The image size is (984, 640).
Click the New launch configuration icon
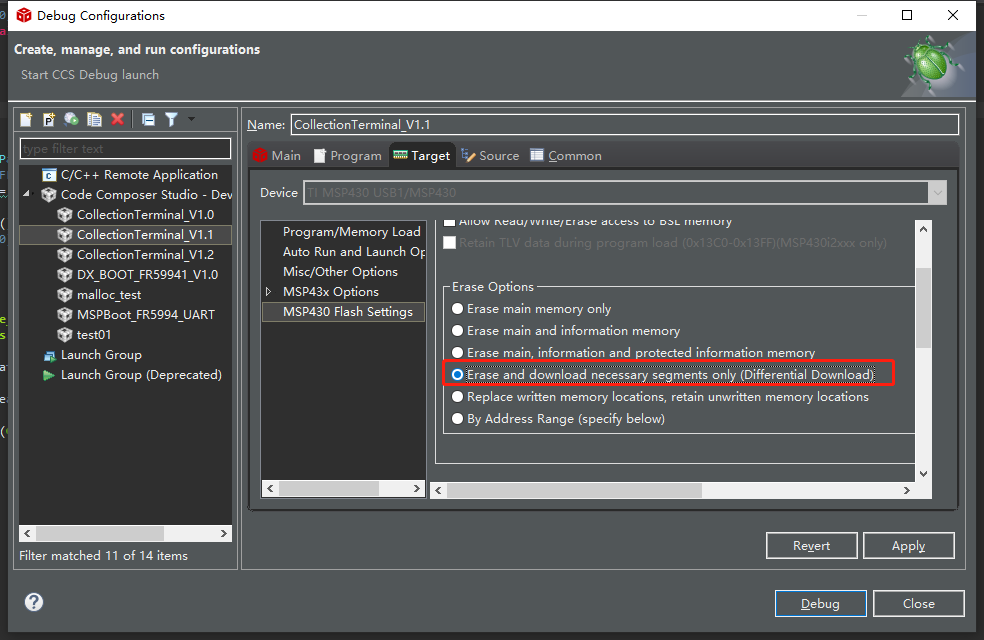pyautogui.click(x=26, y=119)
